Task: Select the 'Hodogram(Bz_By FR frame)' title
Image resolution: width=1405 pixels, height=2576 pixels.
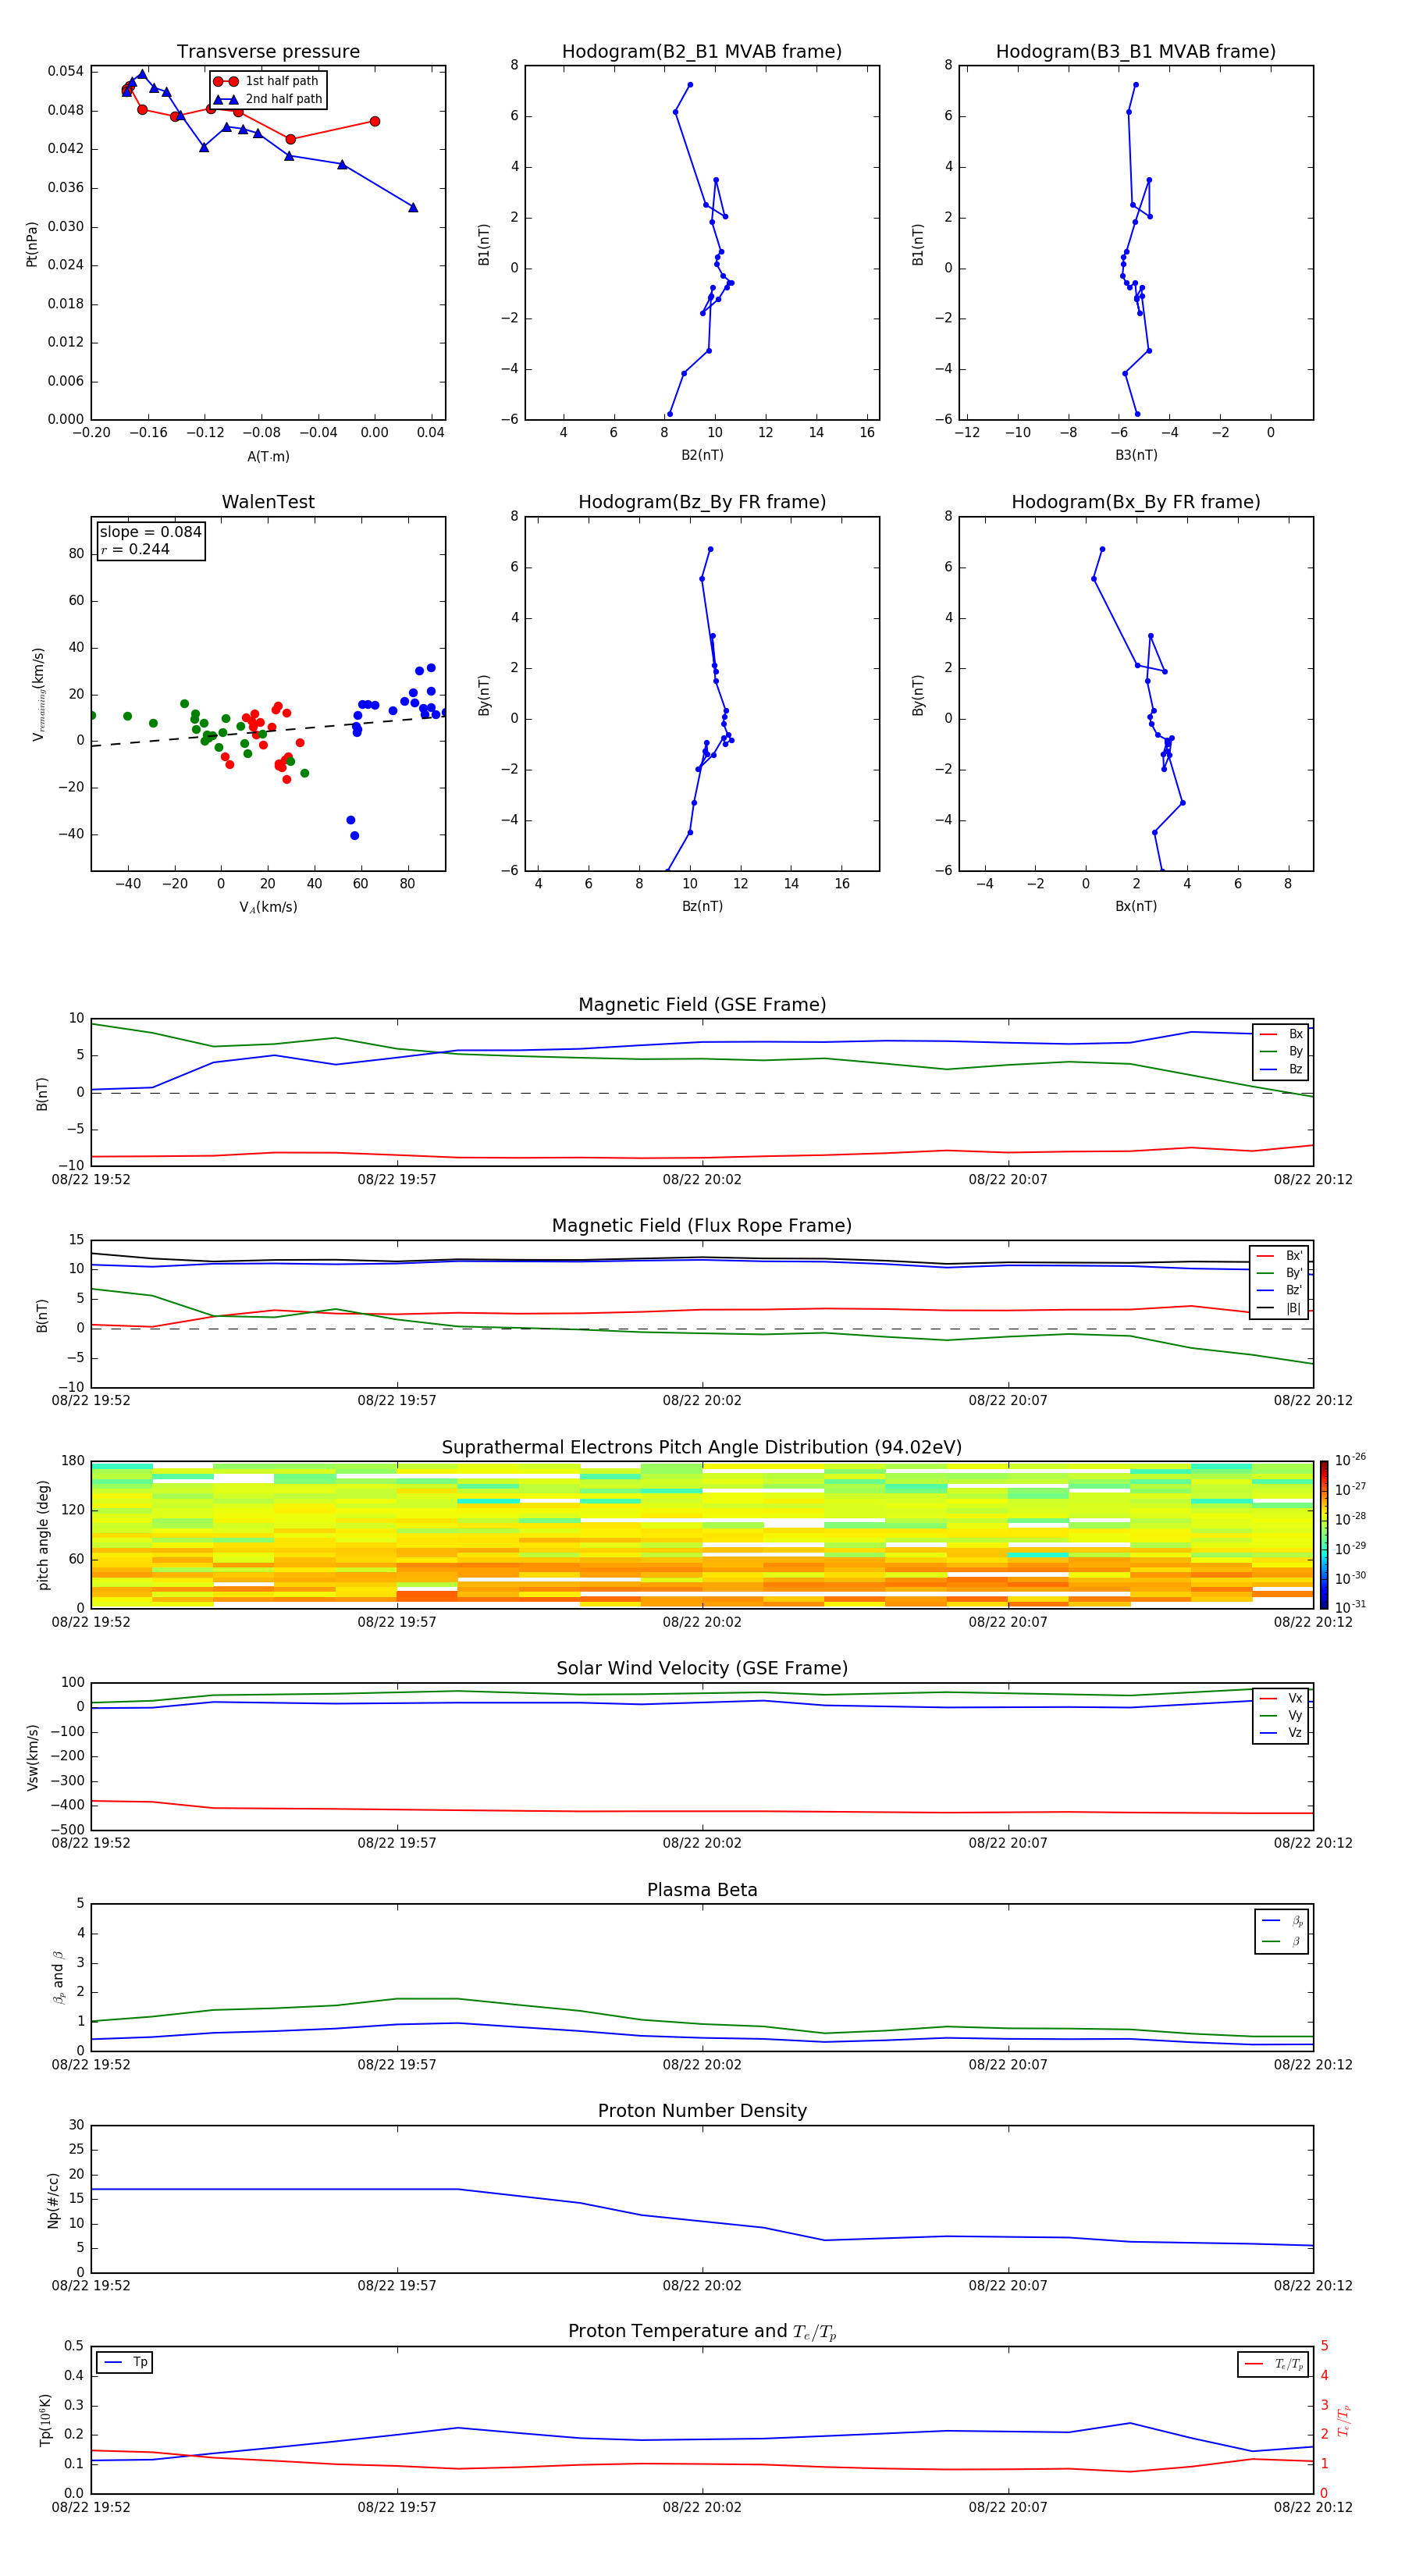Action: pyautogui.click(x=702, y=502)
